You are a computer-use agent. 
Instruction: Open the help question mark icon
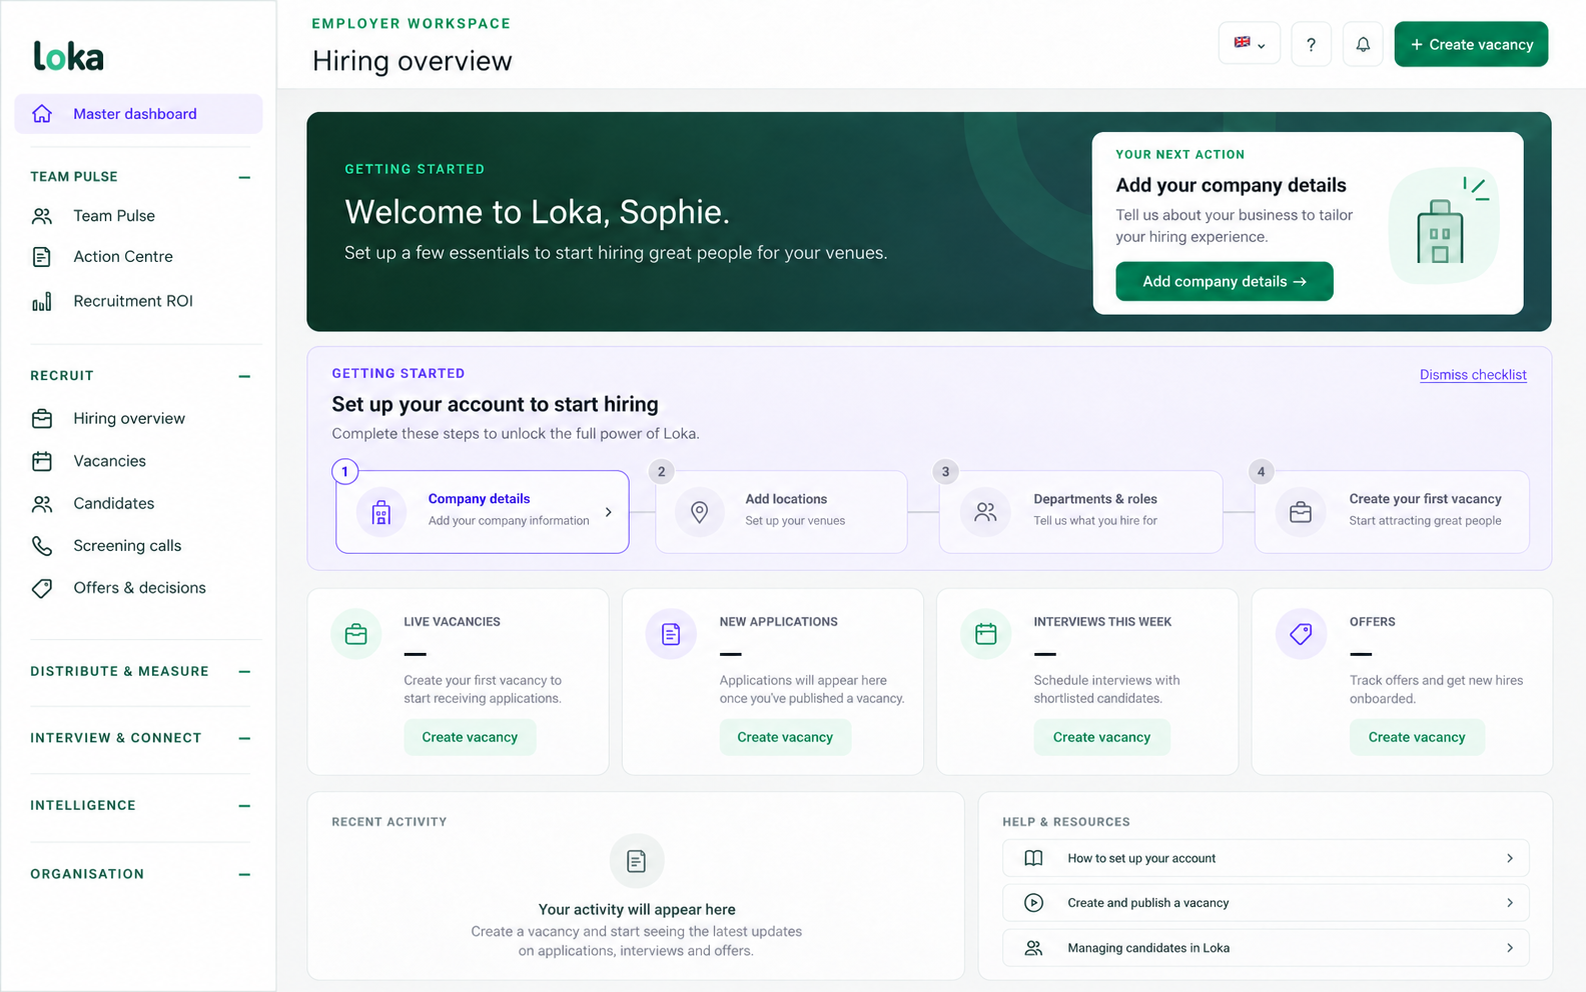(x=1311, y=44)
